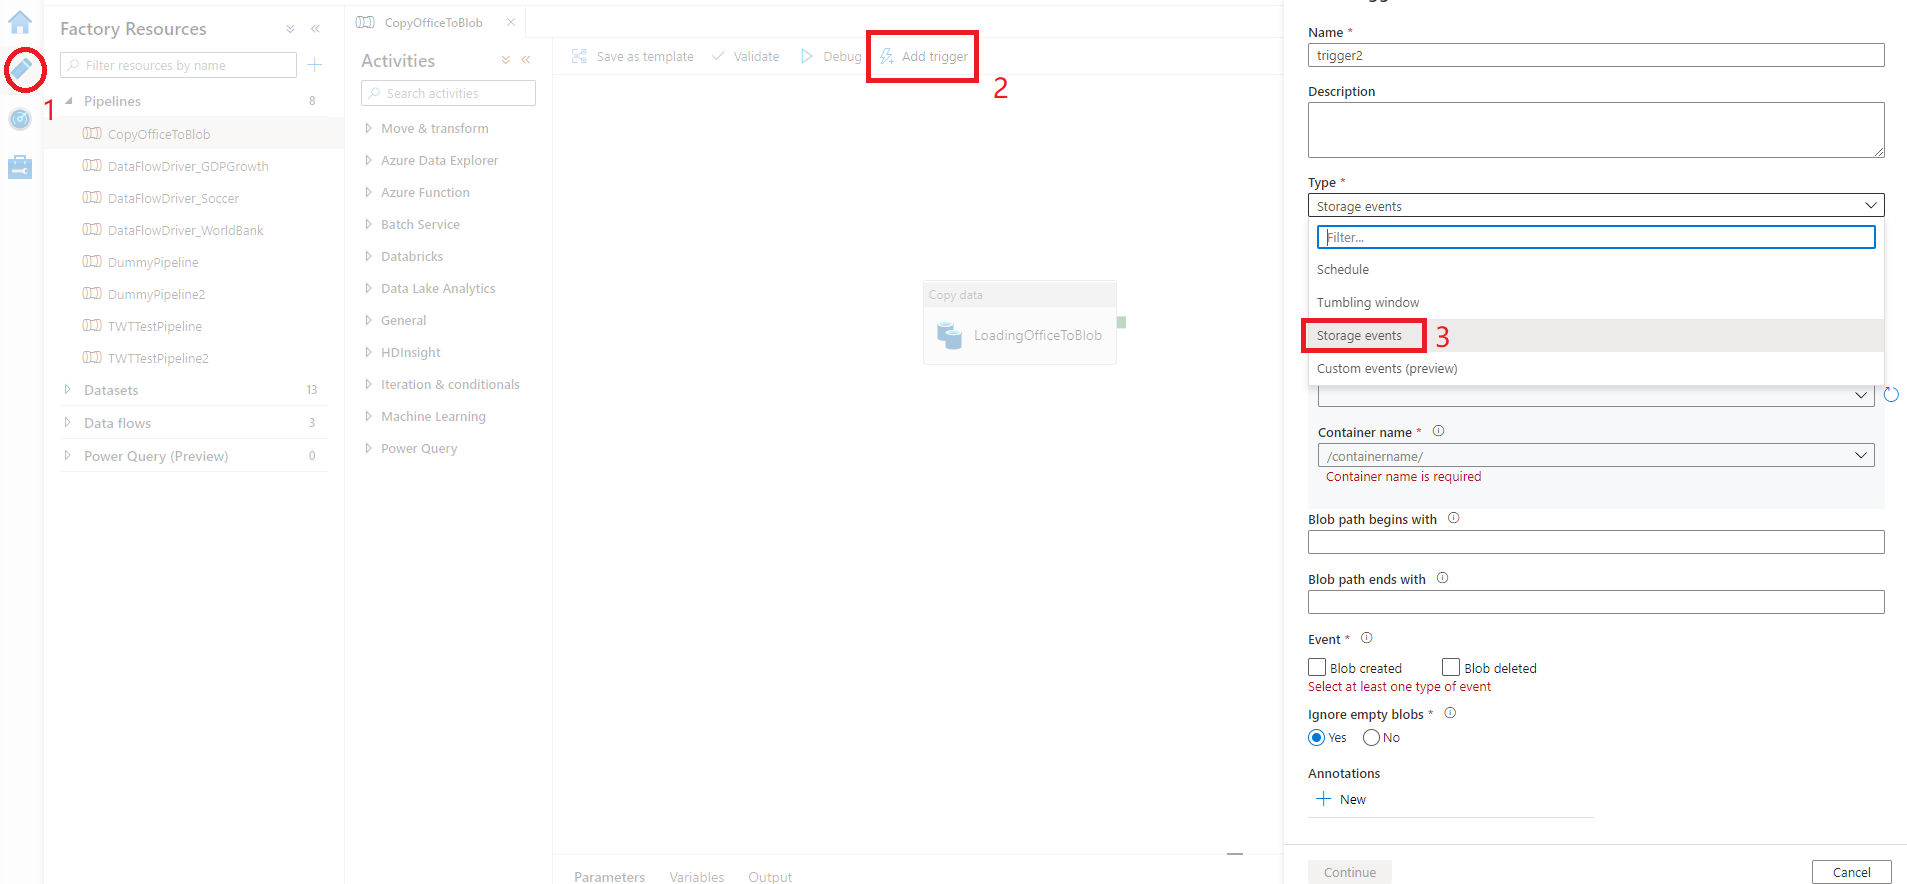
Task: Enable the Blob deleted checkbox
Action: click(1451, 667)
